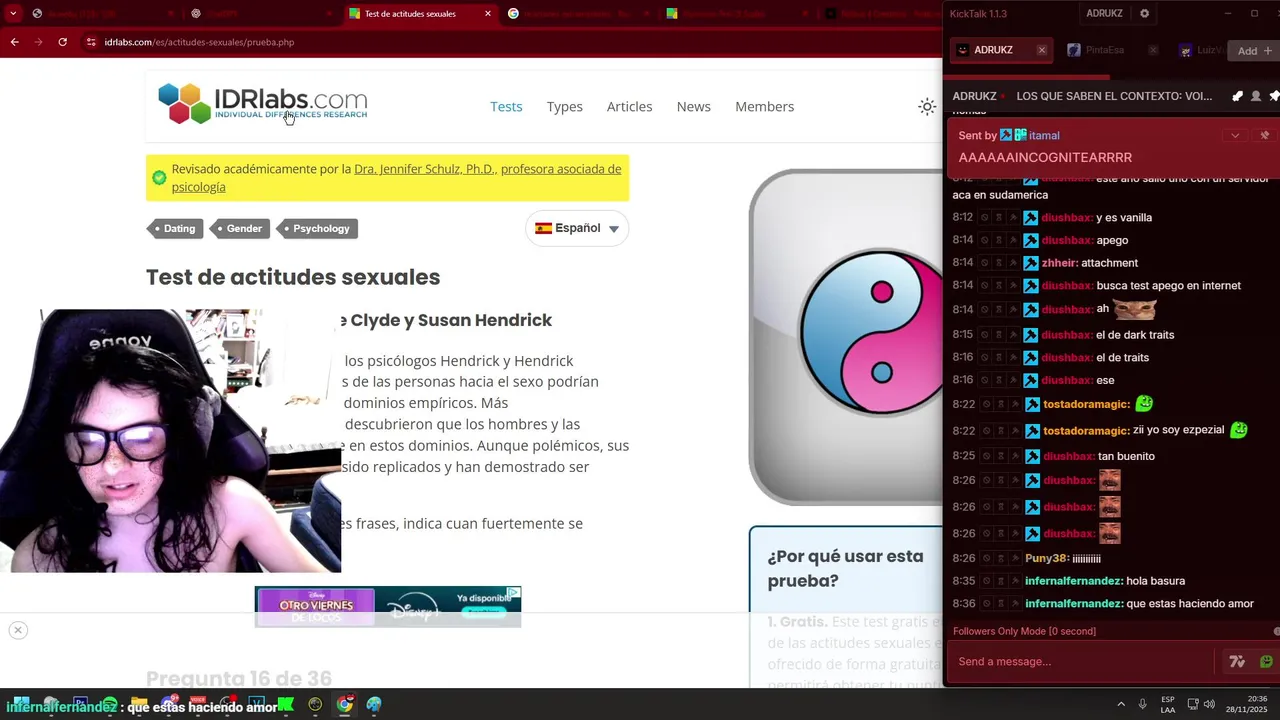
Task: Reload the browser page
Action: pos(62,42)
